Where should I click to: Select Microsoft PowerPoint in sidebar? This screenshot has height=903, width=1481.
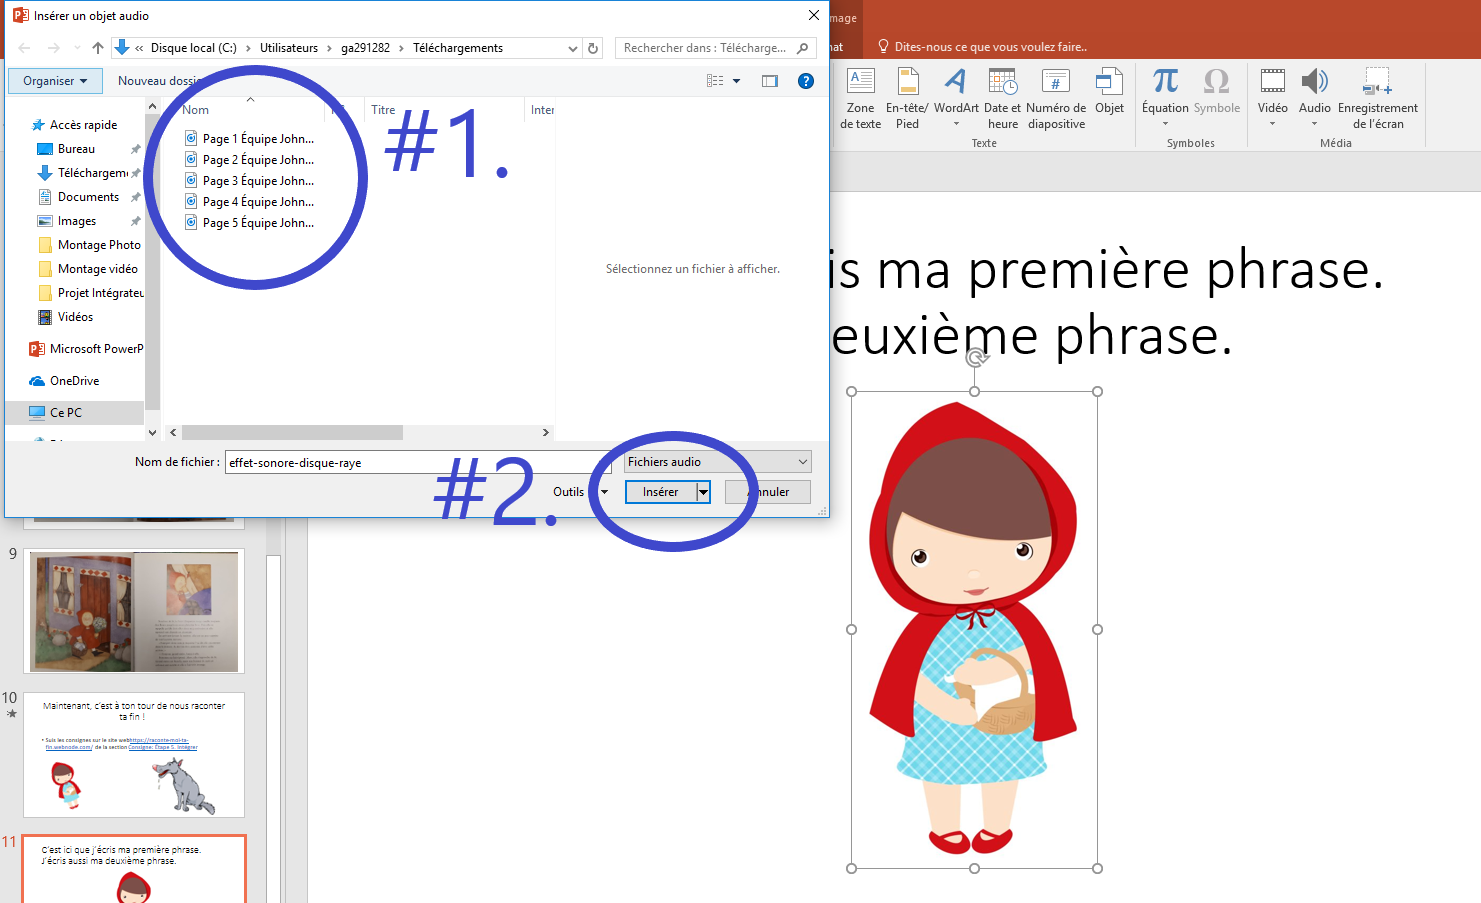coord(86,349)
